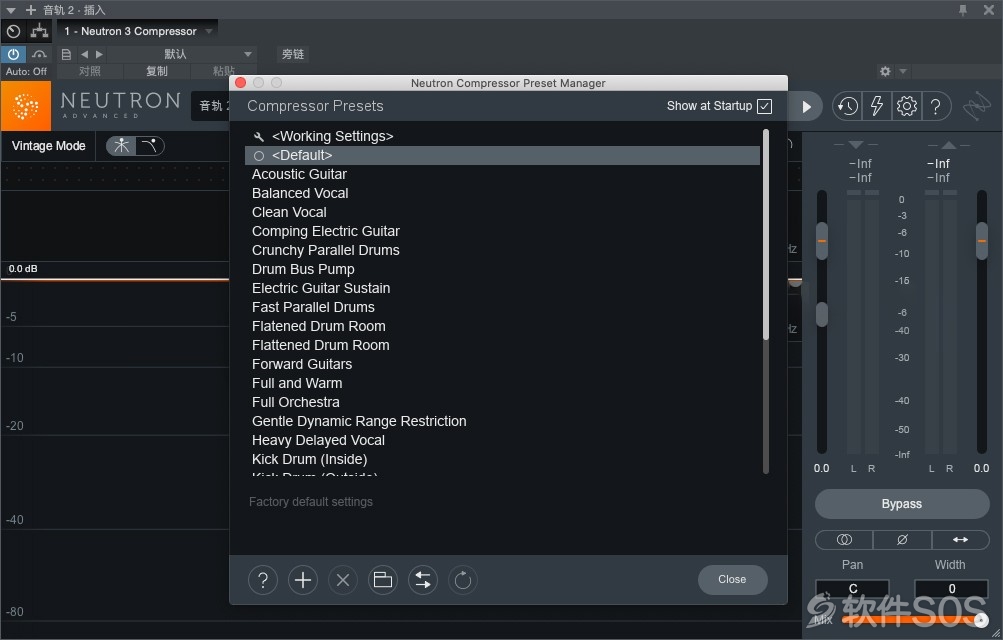Viewport: 1003px width, 640px height.
Task: Select the <Default> radio circle
Action: click(x=259, y=155)
